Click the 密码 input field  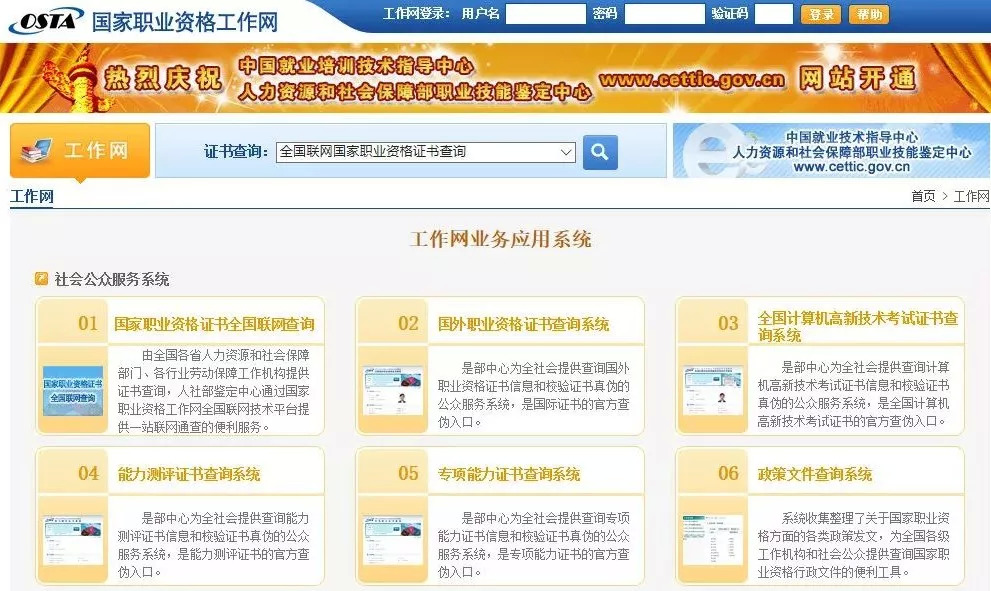(x=664, y=14)
